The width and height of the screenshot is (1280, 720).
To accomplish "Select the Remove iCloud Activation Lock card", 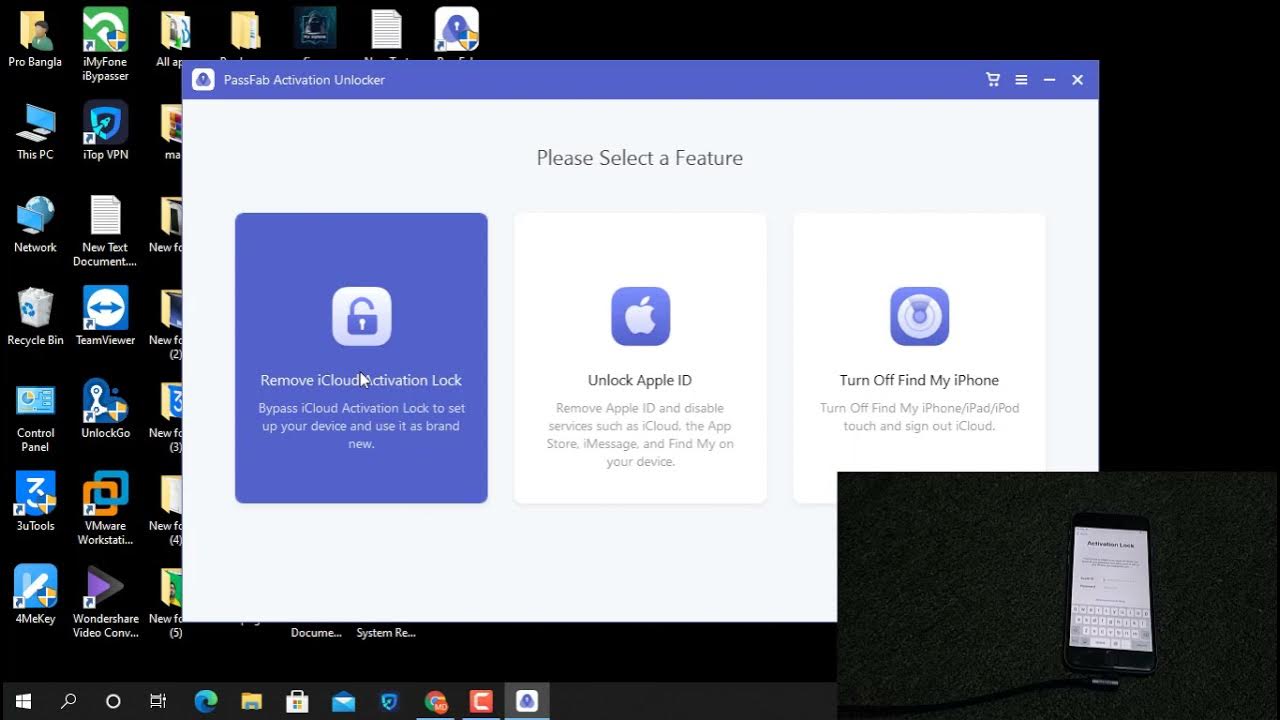I will tap(361, 358).
